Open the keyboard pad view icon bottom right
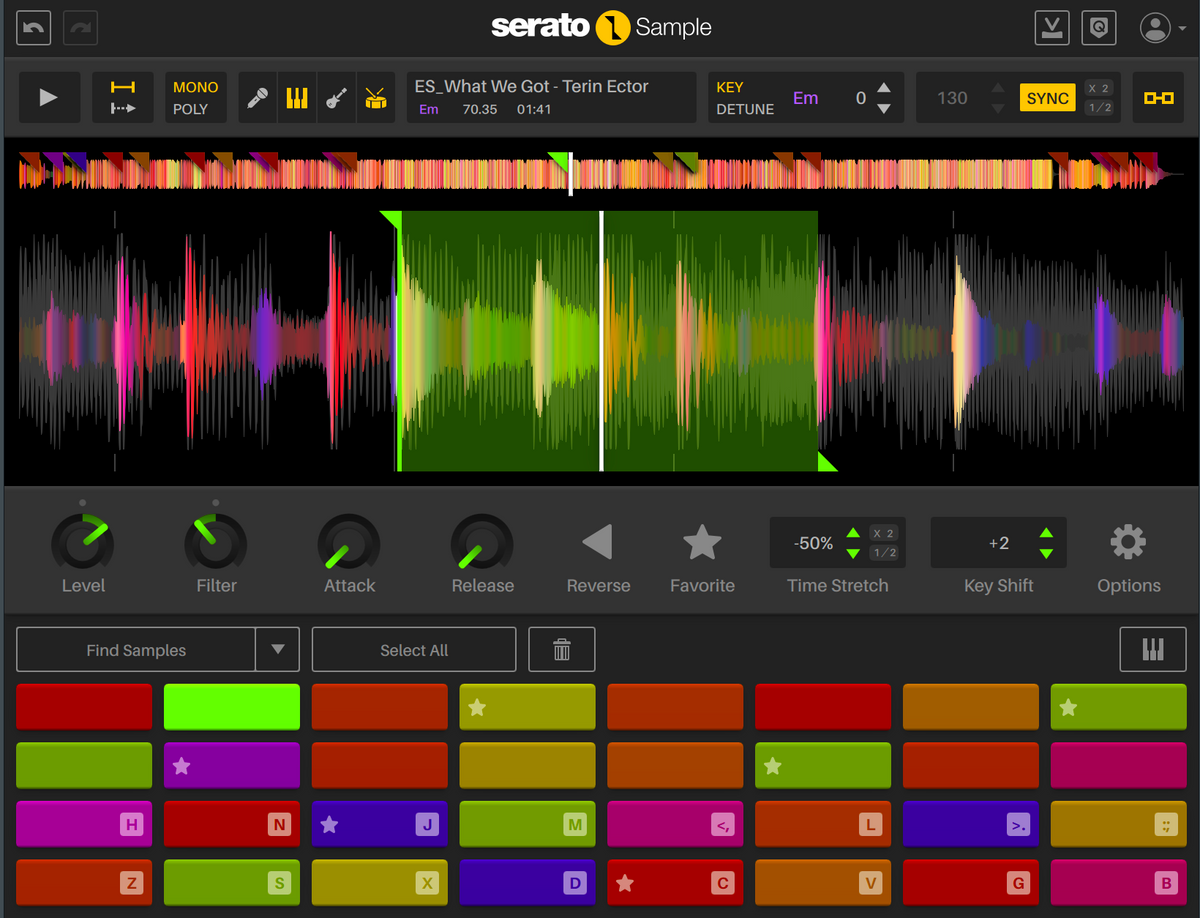The width and height of the screenshot is (1200, 918). [x=1153, y=649]
